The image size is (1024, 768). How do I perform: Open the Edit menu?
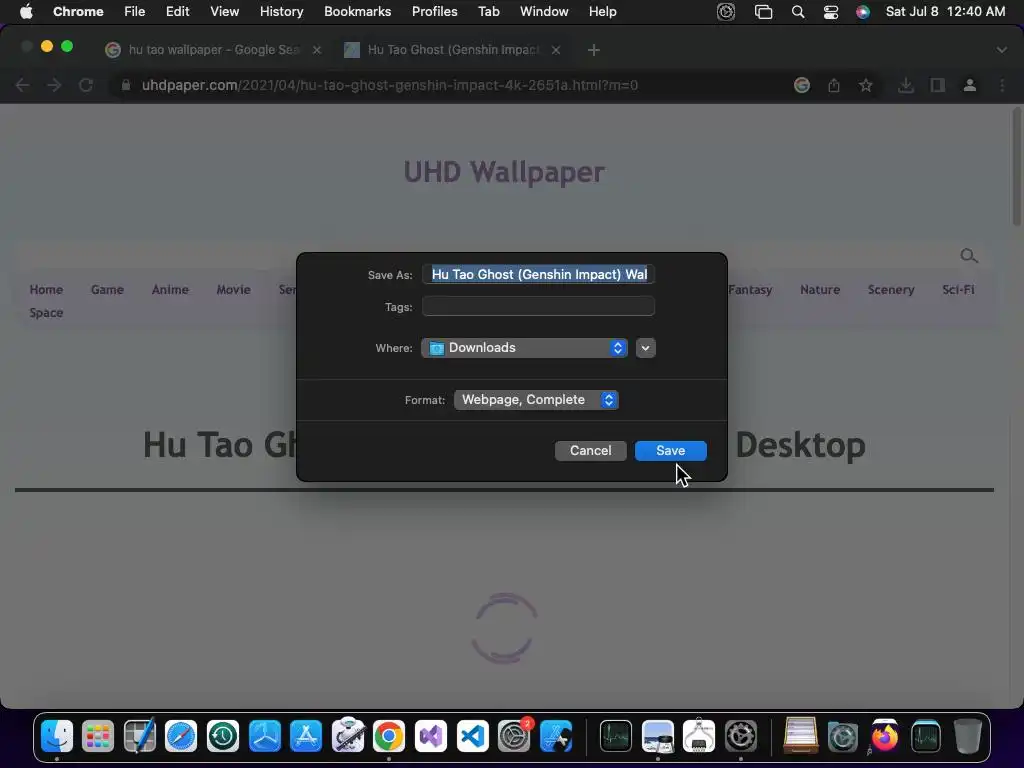pyautogui.click(x=177, y=11)
